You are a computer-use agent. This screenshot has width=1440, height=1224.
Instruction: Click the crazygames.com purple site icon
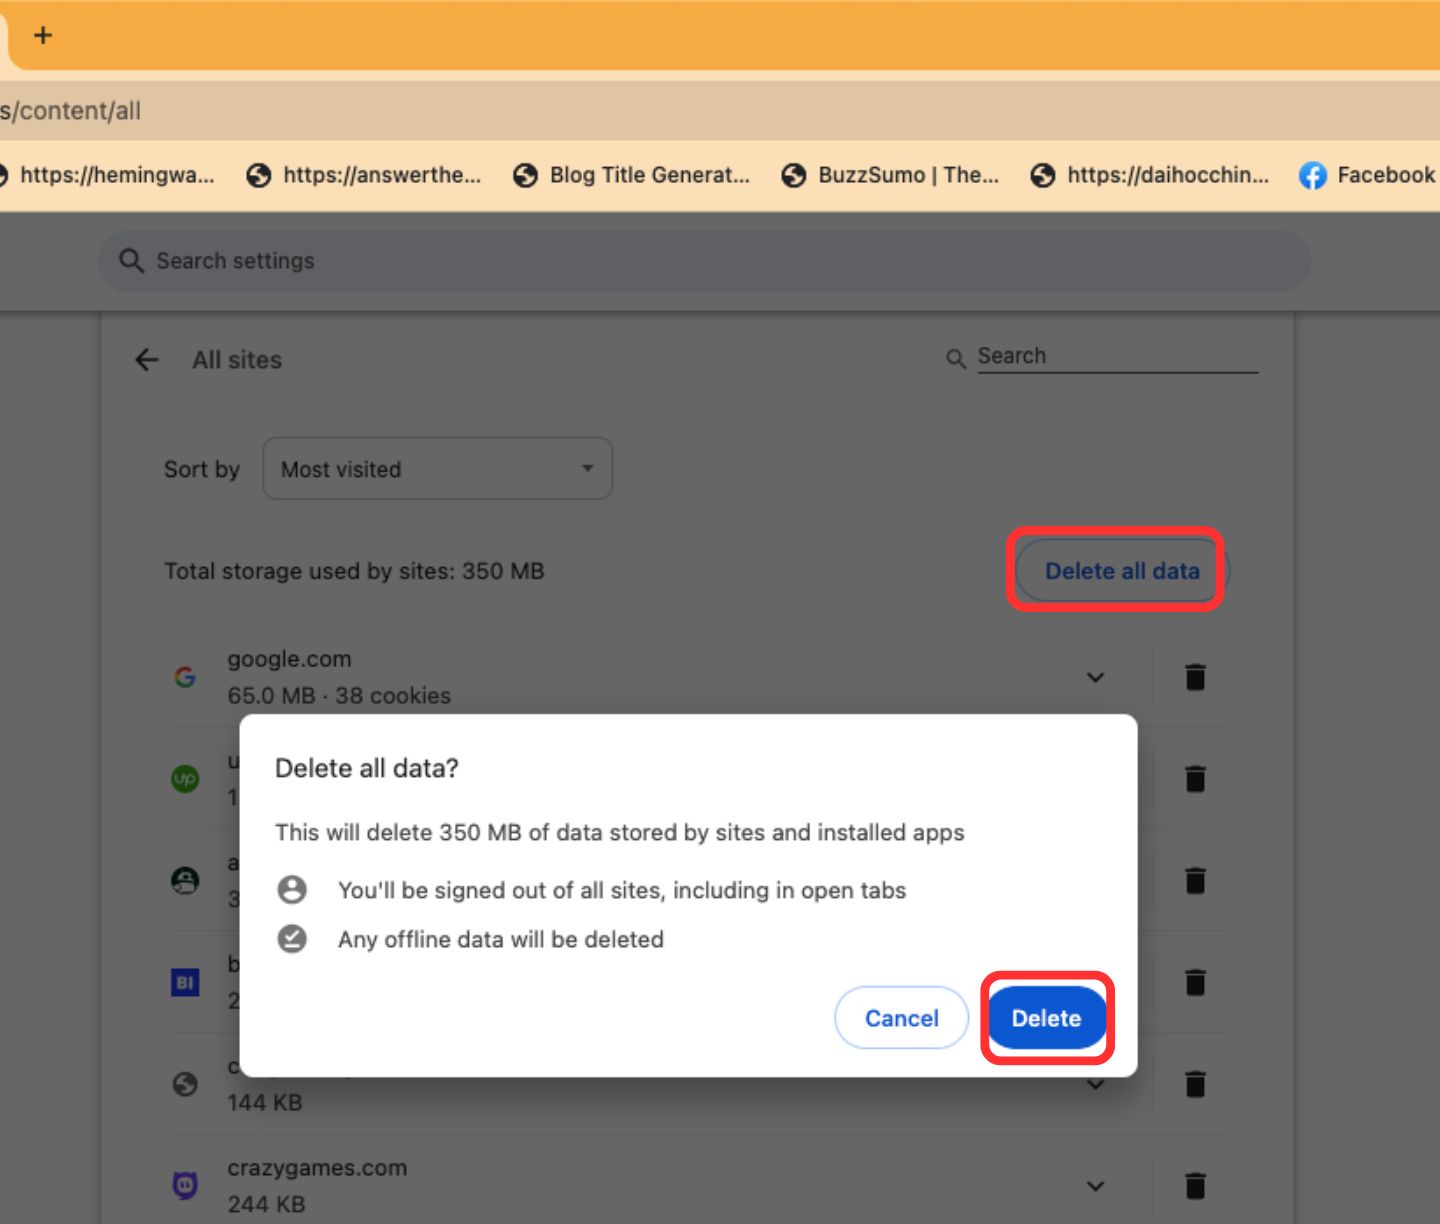click(185, 1186)
